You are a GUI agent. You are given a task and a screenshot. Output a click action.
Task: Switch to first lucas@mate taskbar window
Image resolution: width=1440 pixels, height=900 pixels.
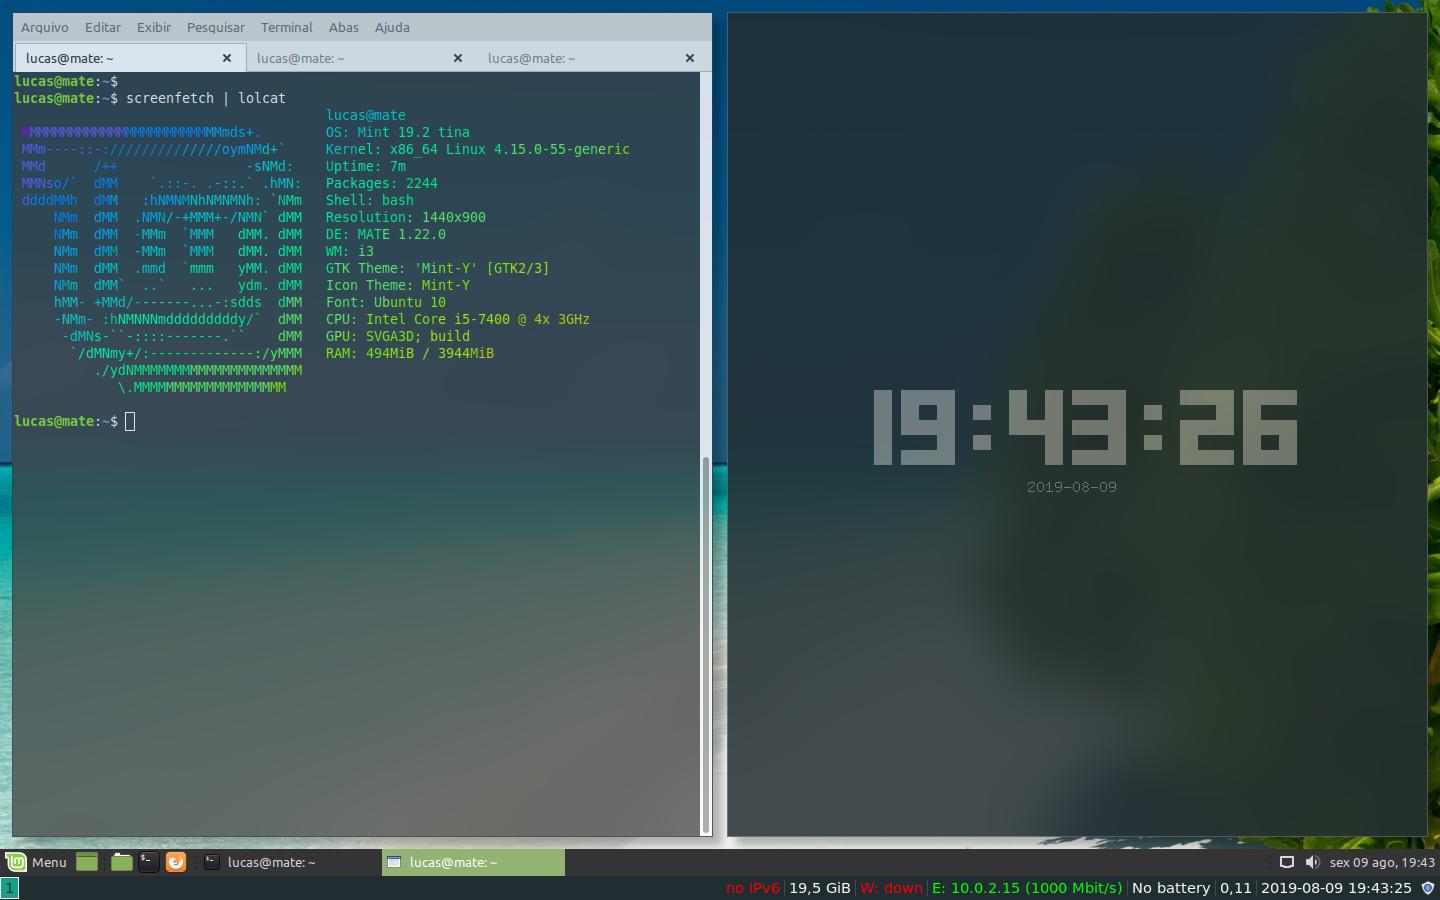pos(288,862)
